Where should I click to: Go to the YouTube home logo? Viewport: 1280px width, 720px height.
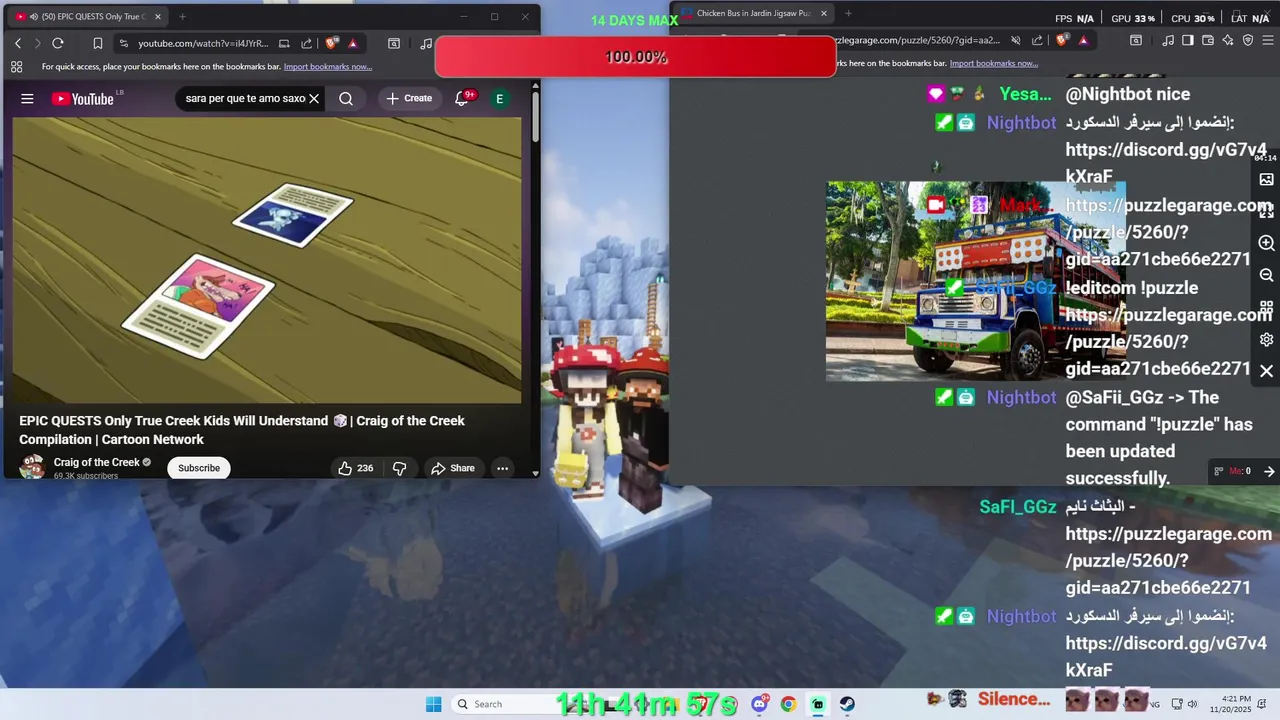(x=82, y=99)
